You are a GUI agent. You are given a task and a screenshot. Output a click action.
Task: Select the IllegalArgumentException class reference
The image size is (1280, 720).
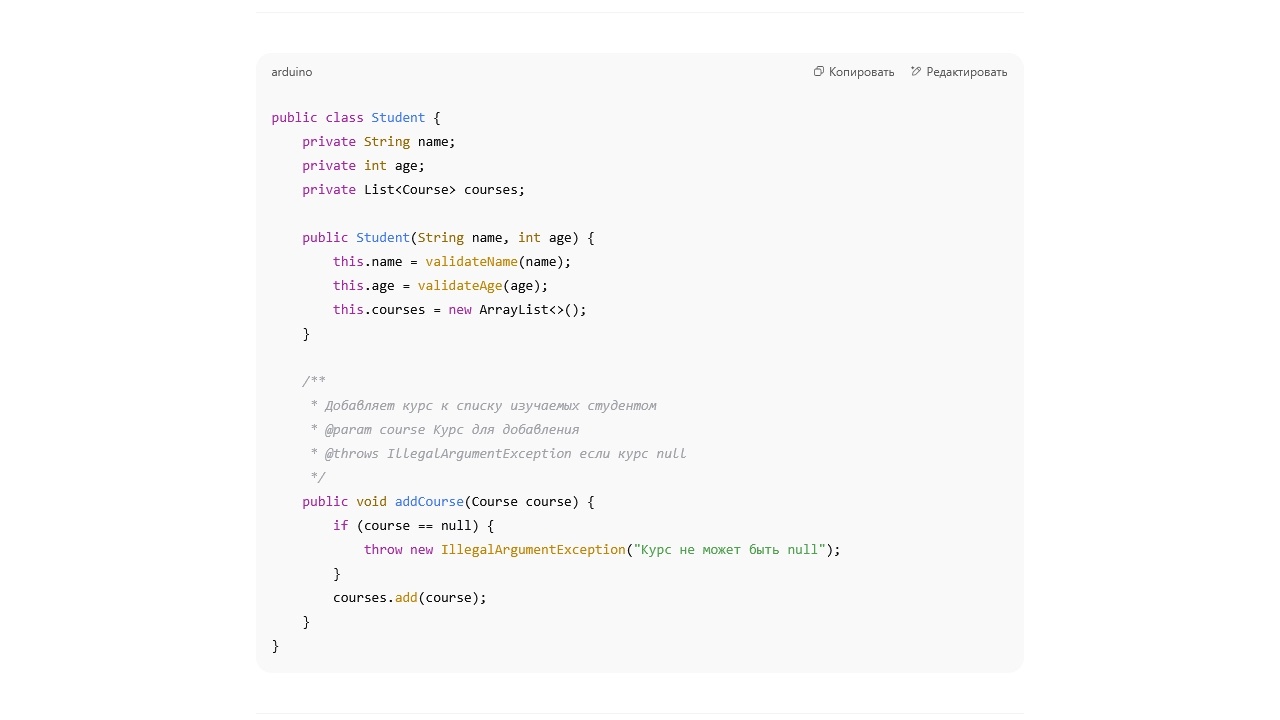[533, 549]
